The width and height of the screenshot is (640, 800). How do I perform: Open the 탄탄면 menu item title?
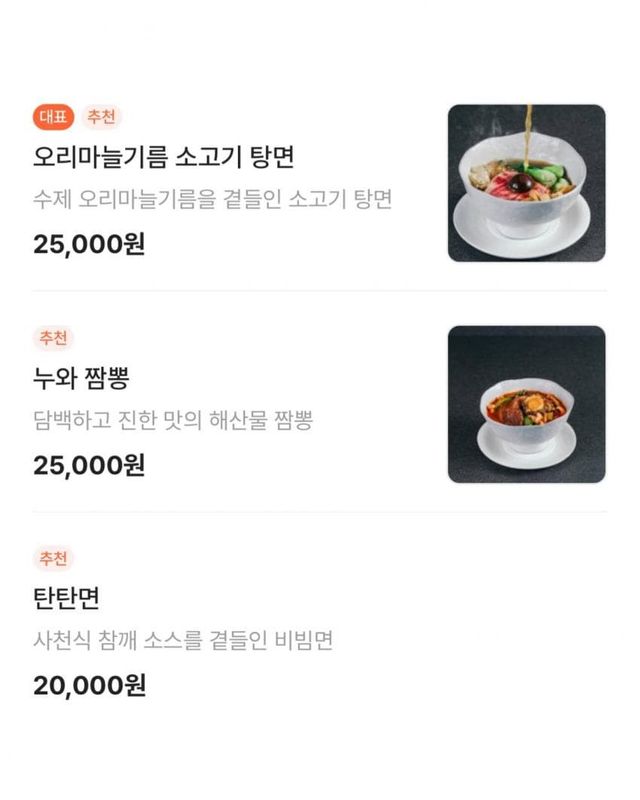coord(66,600)
